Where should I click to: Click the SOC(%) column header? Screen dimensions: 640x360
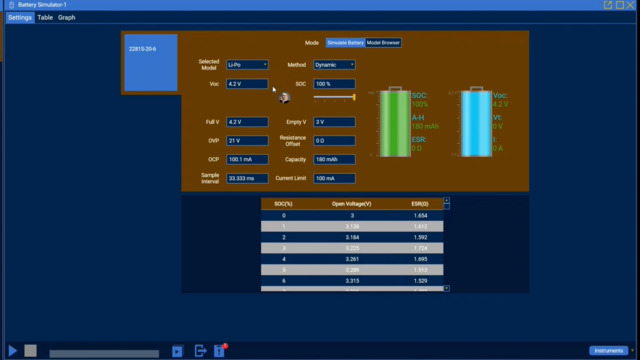283,204
